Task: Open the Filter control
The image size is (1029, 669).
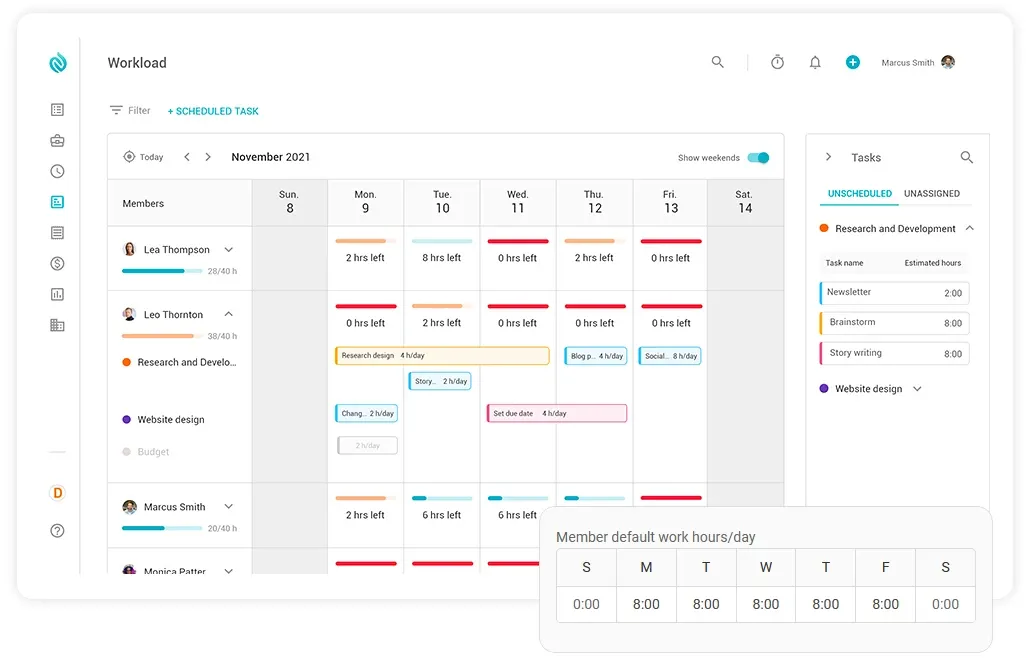Action: tap(130, 110)
